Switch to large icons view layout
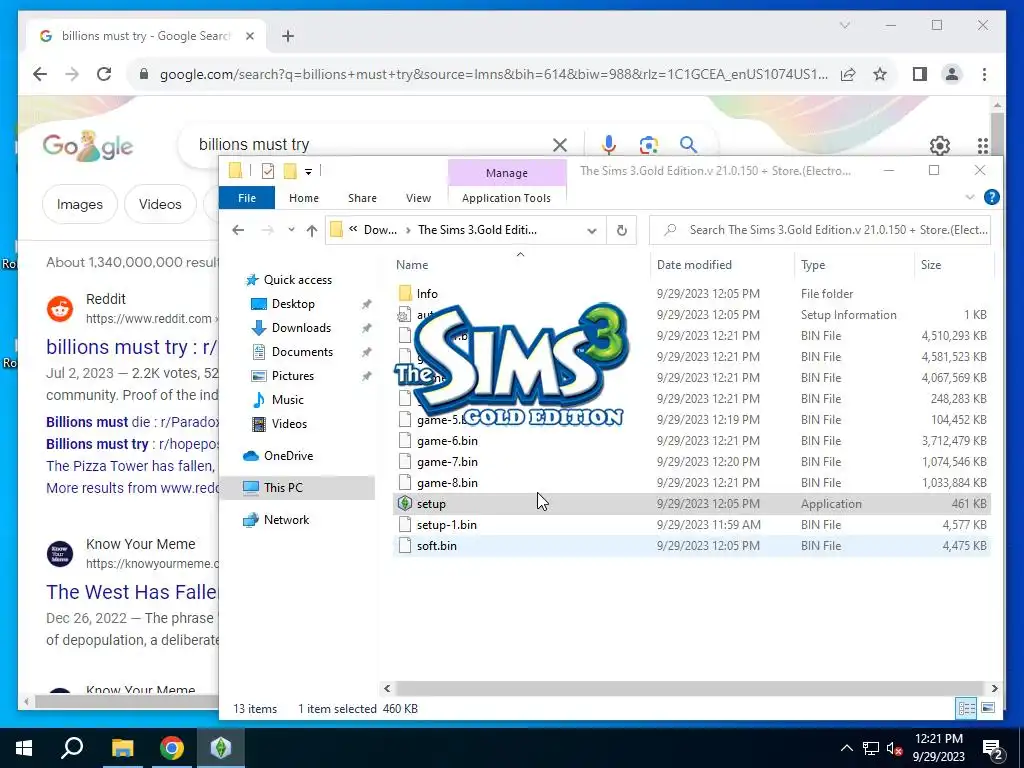Image resolution: width=1024 pixels, height=768 pixels. [988, 708]
